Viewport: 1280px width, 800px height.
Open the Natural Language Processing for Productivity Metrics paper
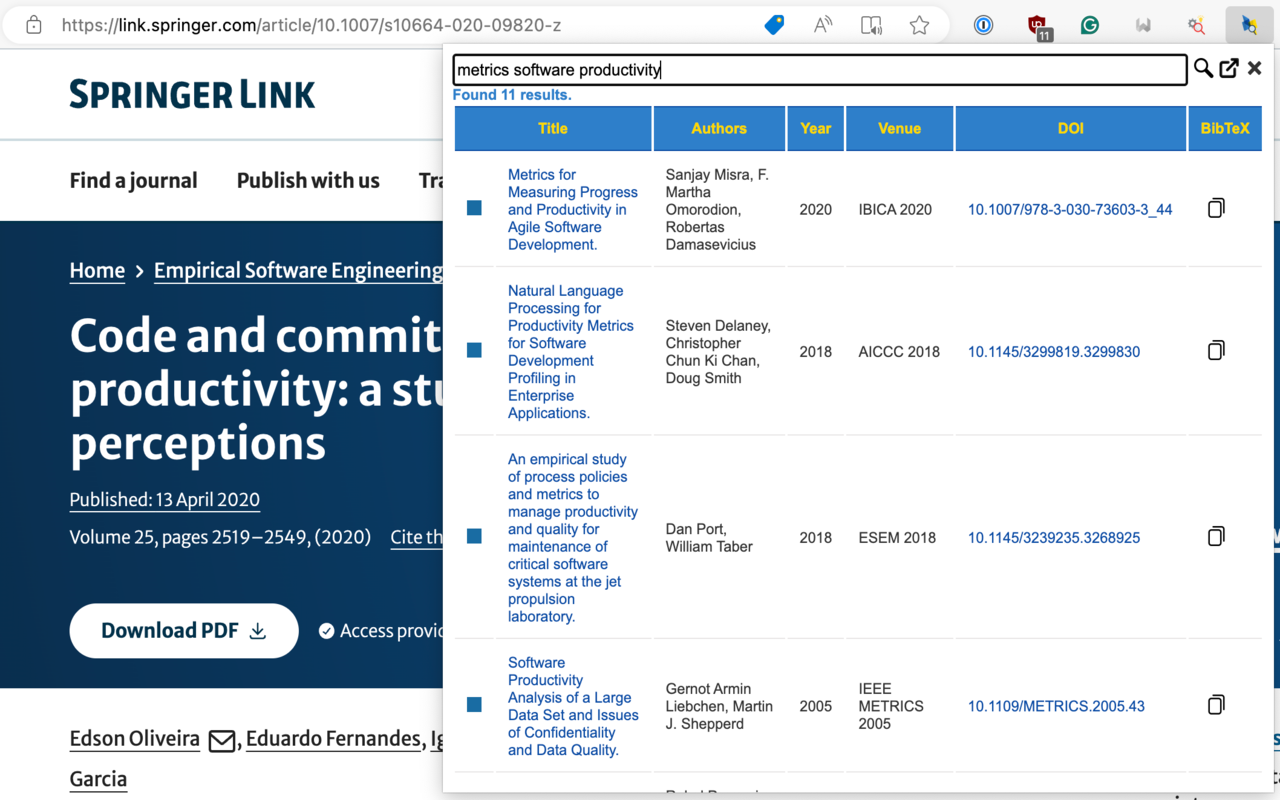tap(571, 351)
